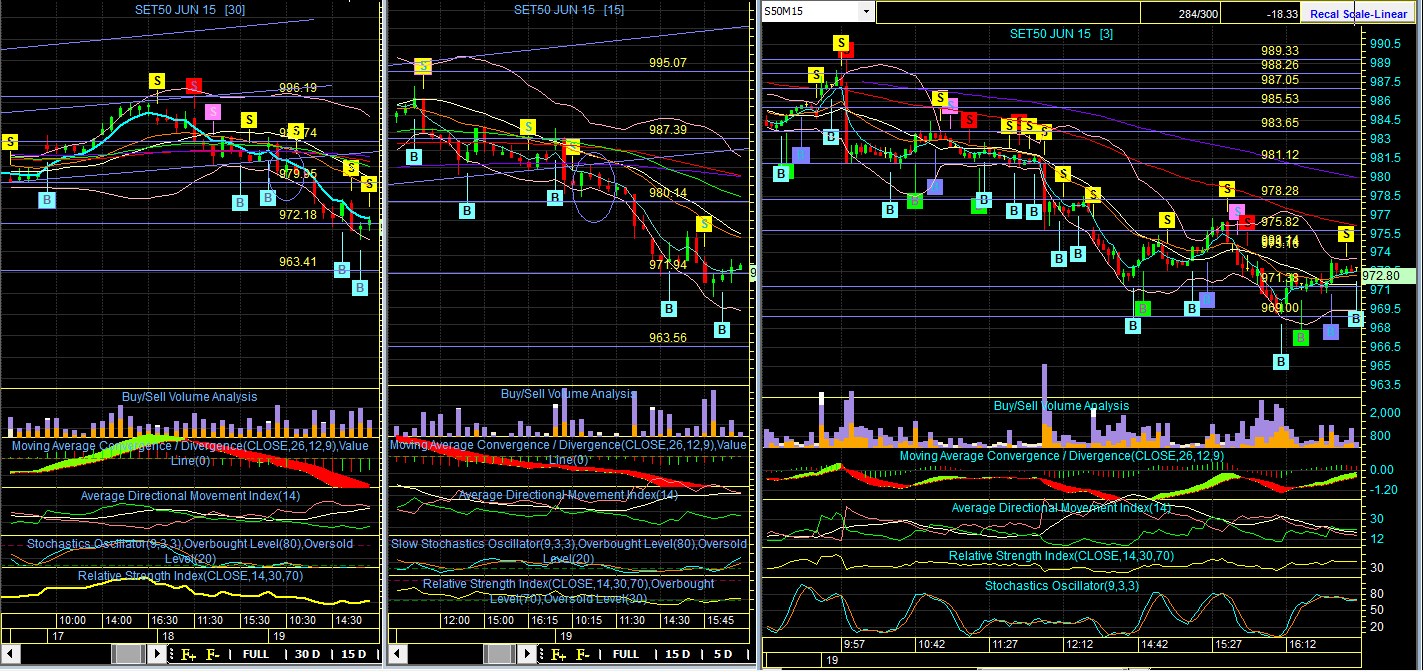Click the 963.56 price level label

click(668, 338)
